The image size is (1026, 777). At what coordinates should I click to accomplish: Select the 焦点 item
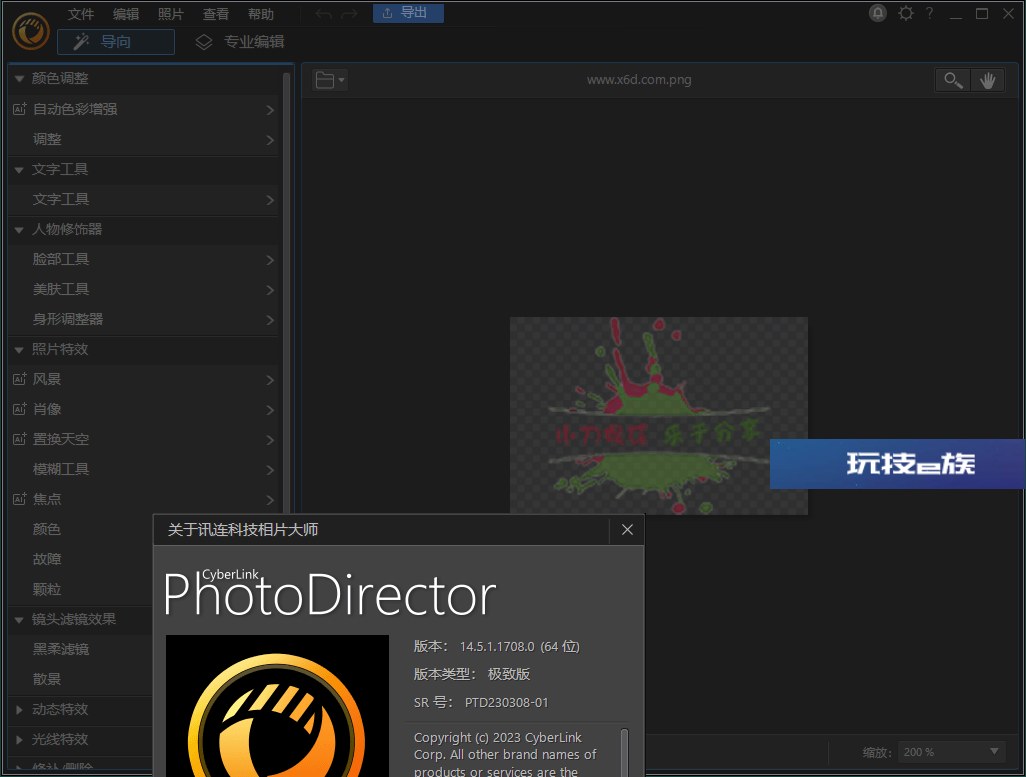(144, 499)
